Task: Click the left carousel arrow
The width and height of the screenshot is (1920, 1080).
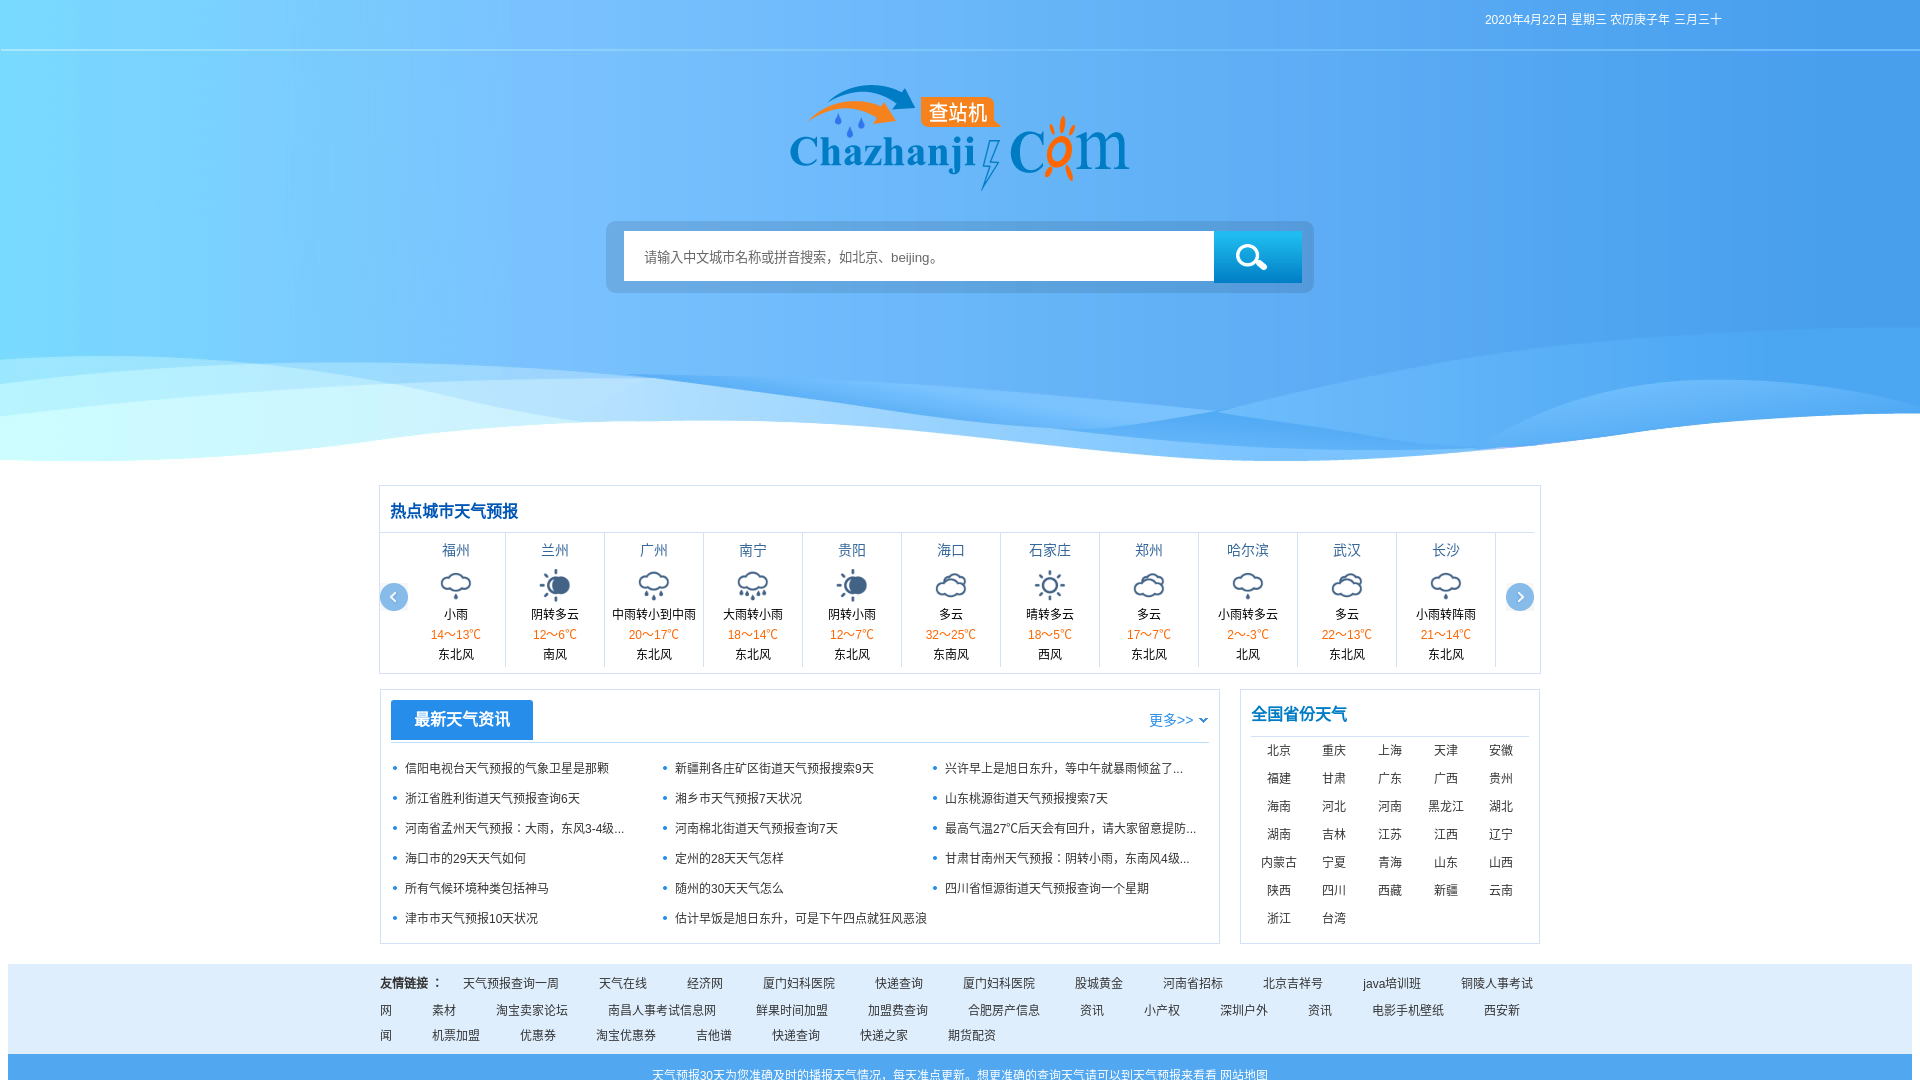Action: [x=394, y=597]
